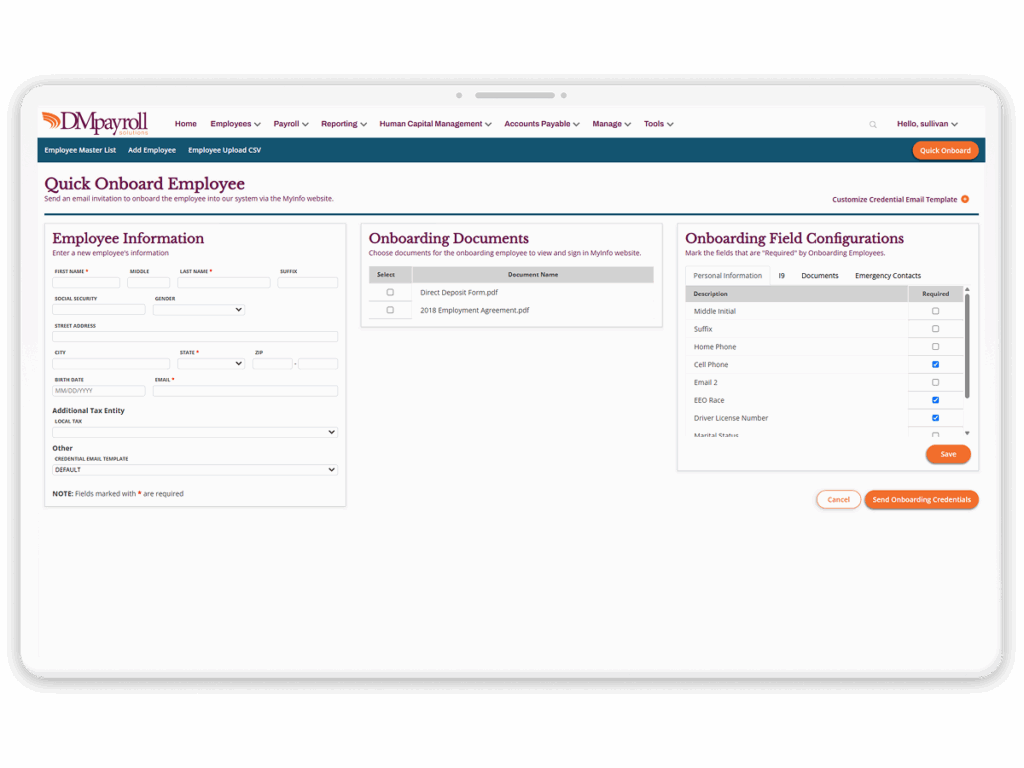This screenshot has height=768, width=1024.
Task: Select the Direct Deposit Form.pdf checkbox
Action: [390, 292]
